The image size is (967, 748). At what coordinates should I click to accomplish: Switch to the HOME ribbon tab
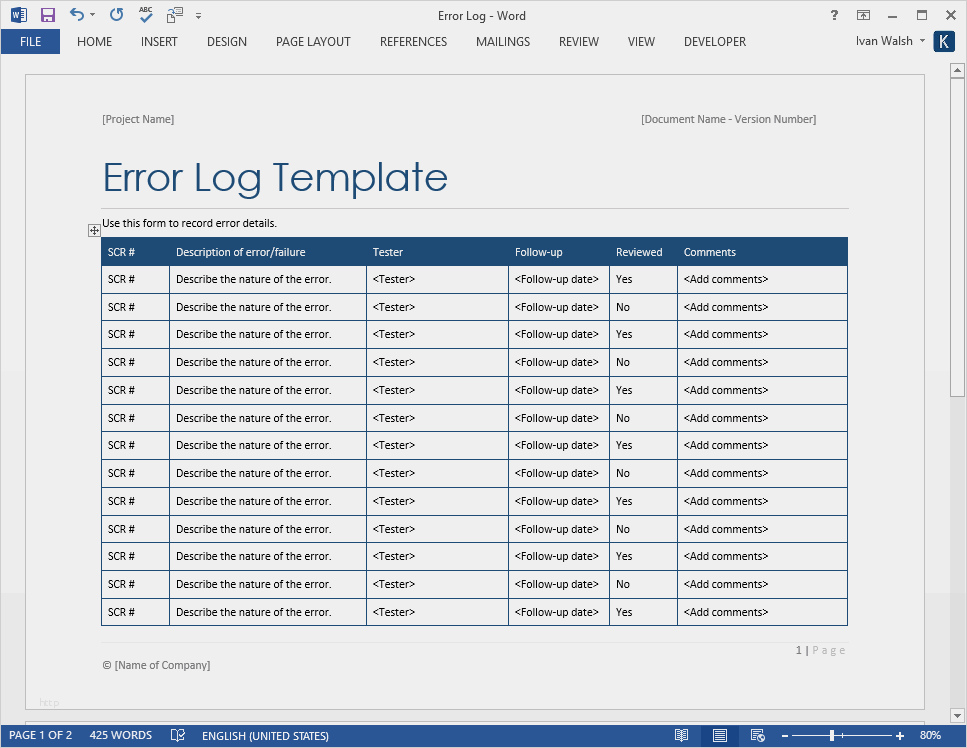click(x=94, y=42)
